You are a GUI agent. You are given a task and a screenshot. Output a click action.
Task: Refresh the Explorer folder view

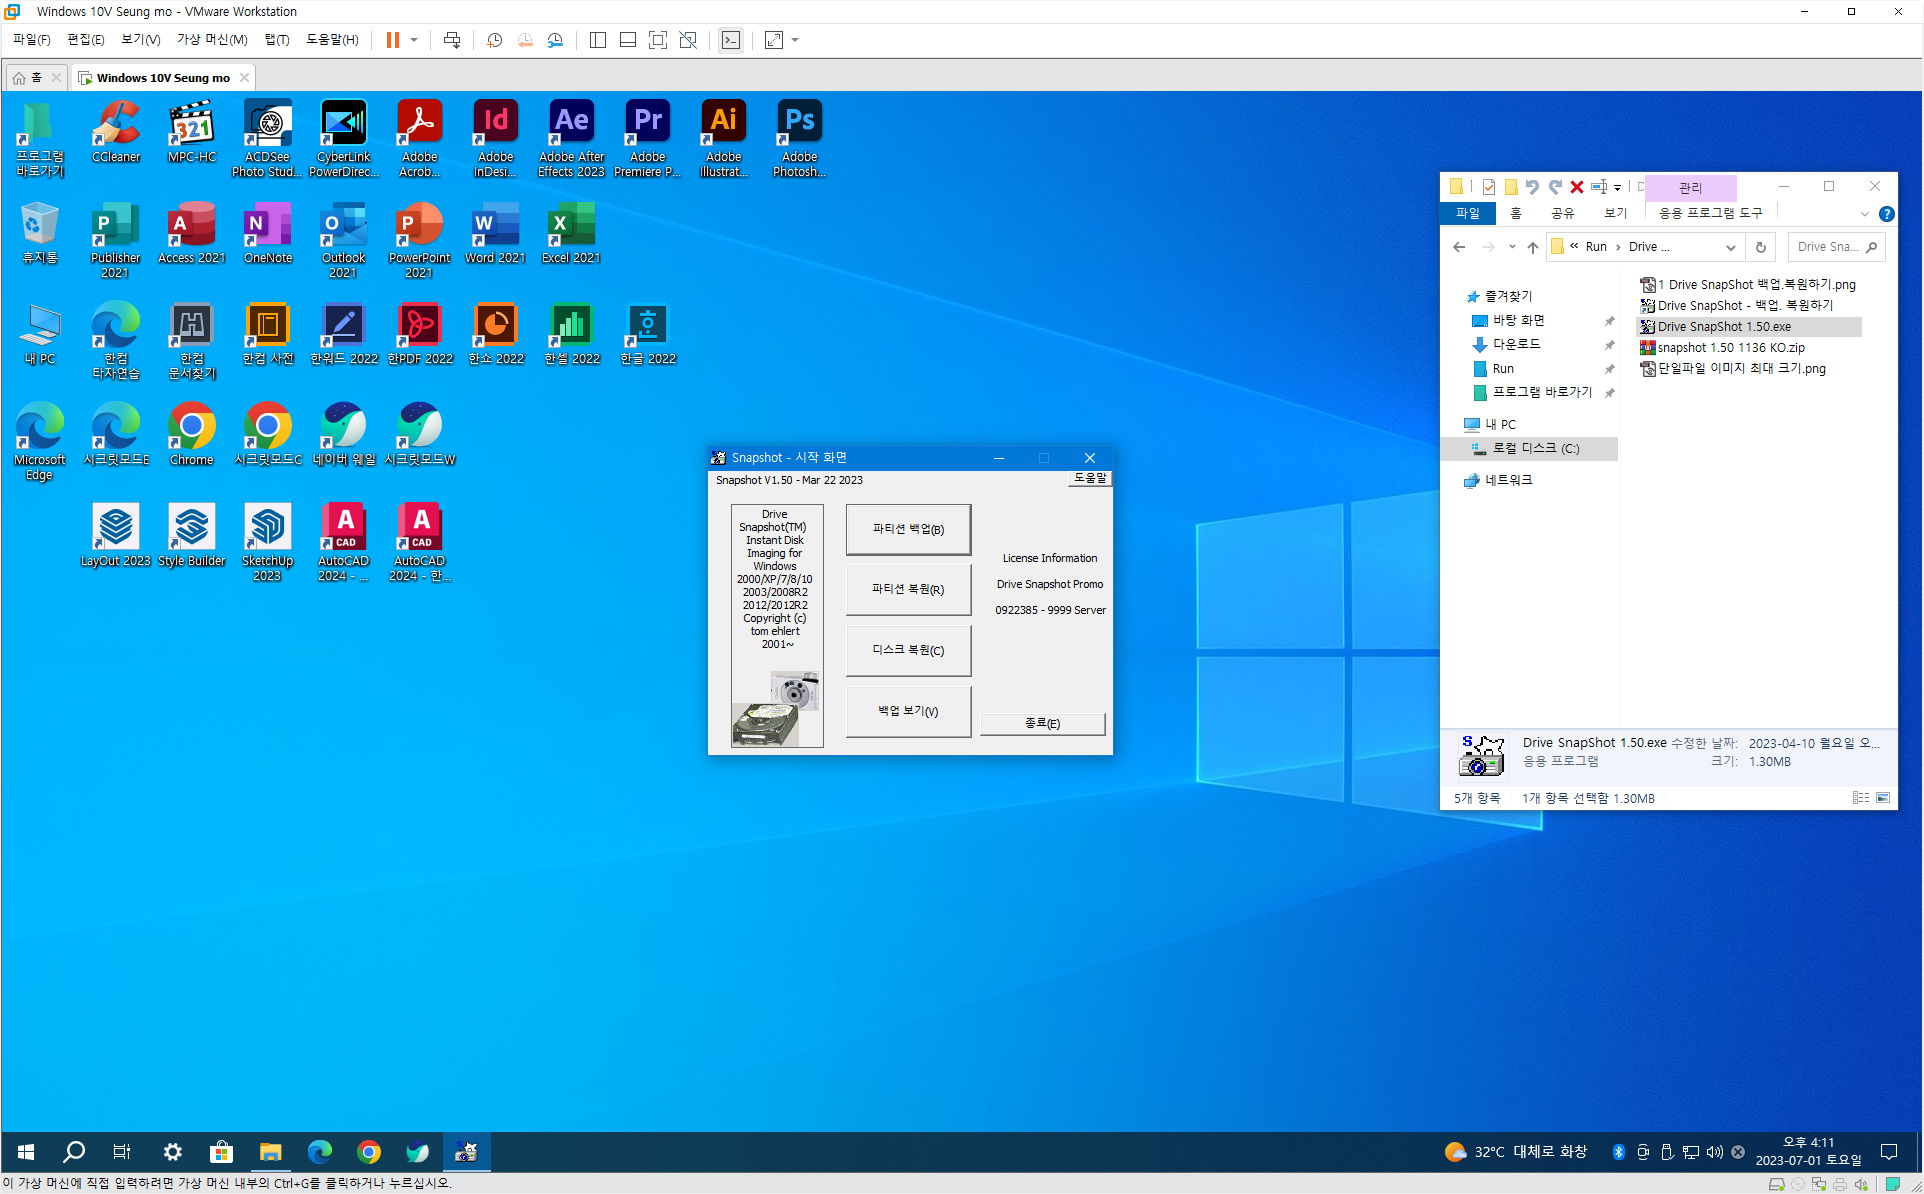point(1761,247)
